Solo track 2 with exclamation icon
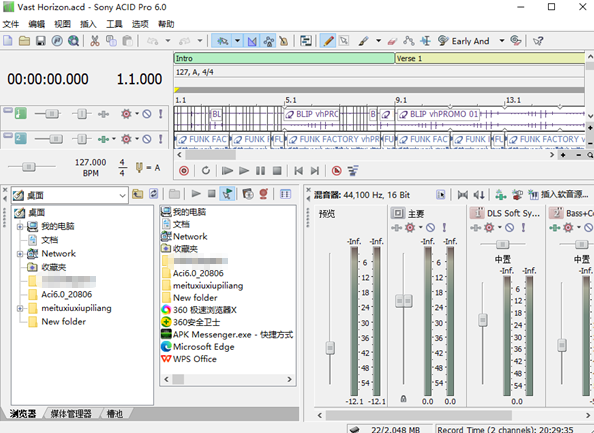This screenshot has height=433, width=594. point(161,139)
